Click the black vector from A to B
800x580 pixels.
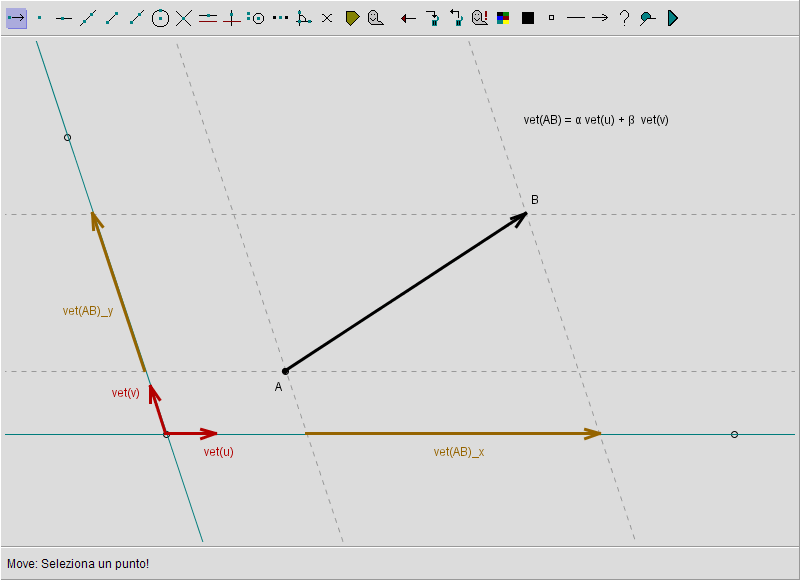pyautogui.click(x=406, y=292)
